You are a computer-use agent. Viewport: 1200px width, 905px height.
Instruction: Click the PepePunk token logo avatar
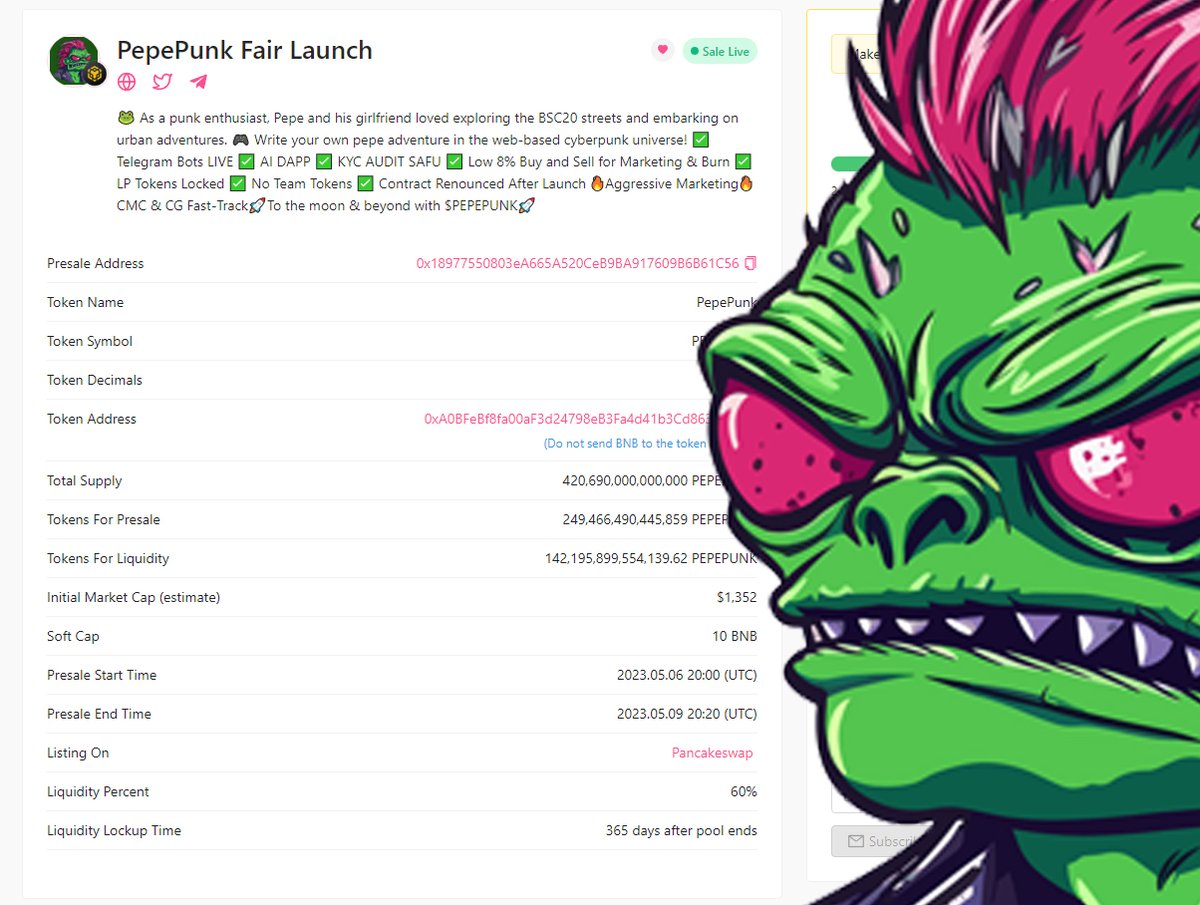[75, 61]
